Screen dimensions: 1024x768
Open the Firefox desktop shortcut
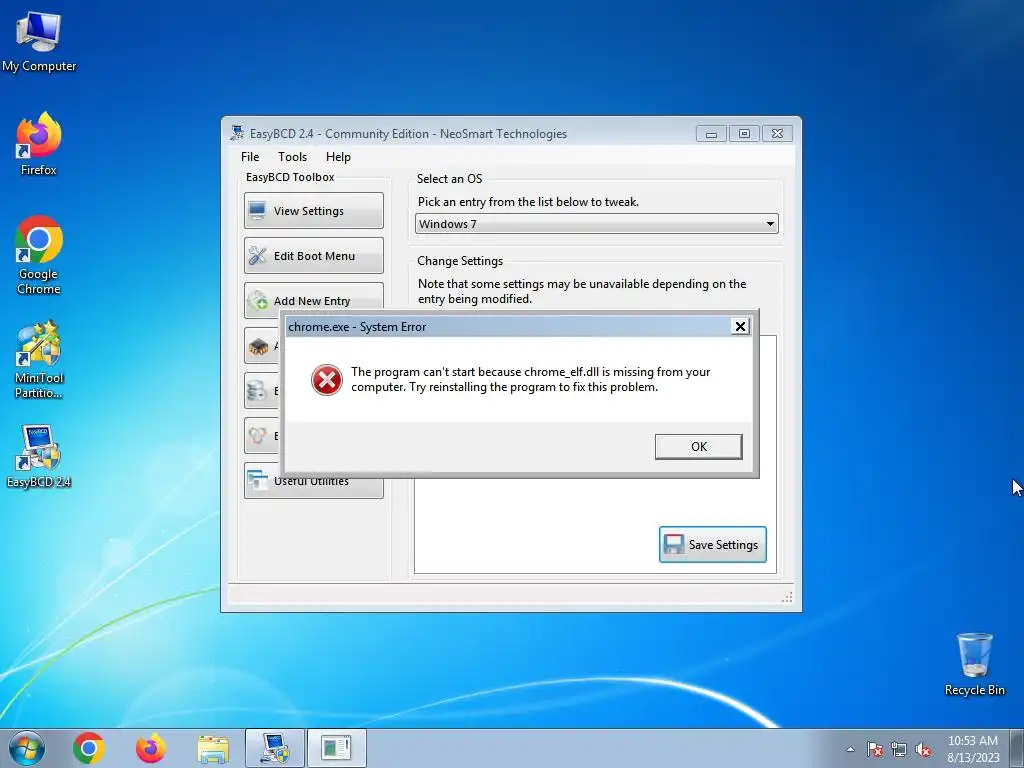[39, 144]
